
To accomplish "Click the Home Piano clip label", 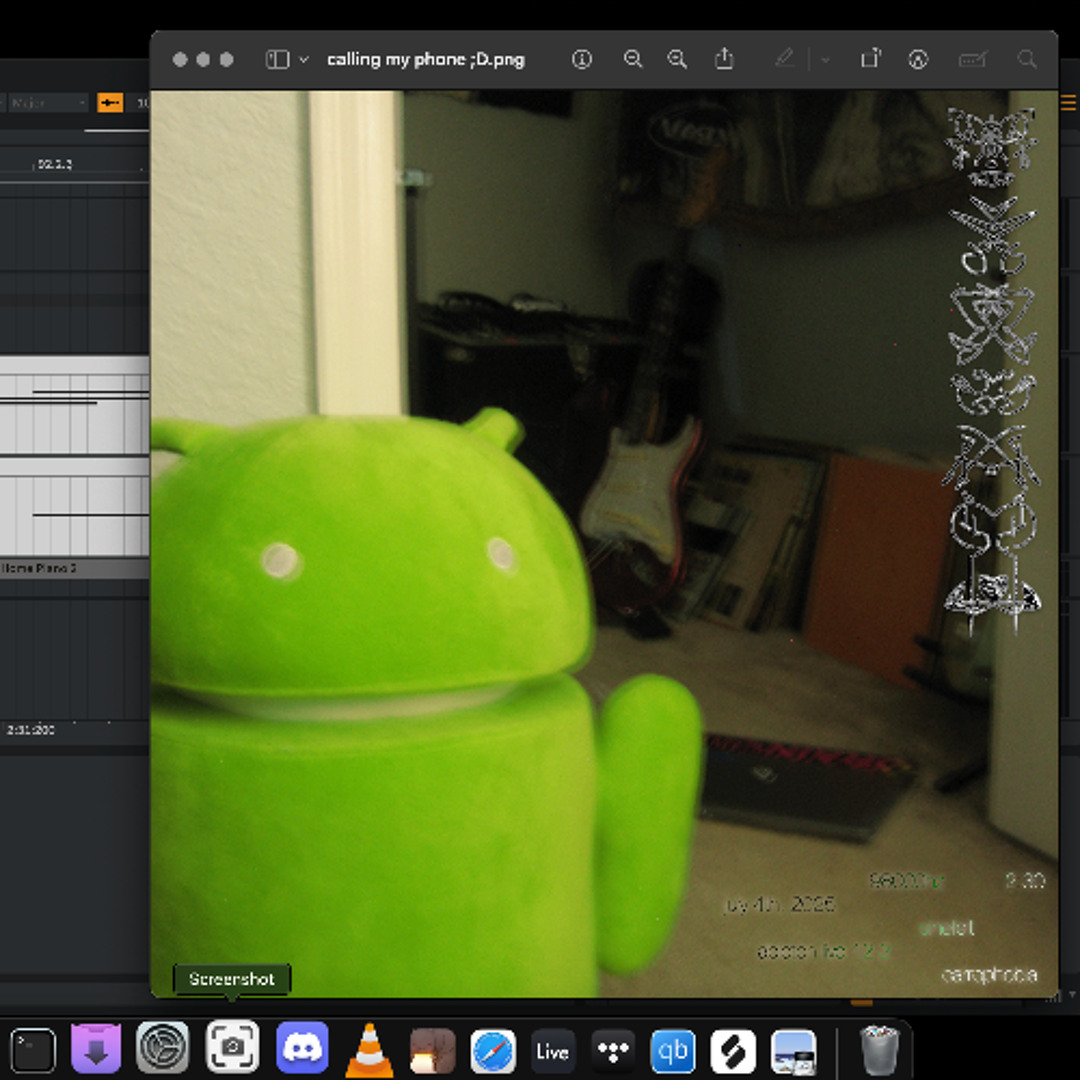I will 40,568.
